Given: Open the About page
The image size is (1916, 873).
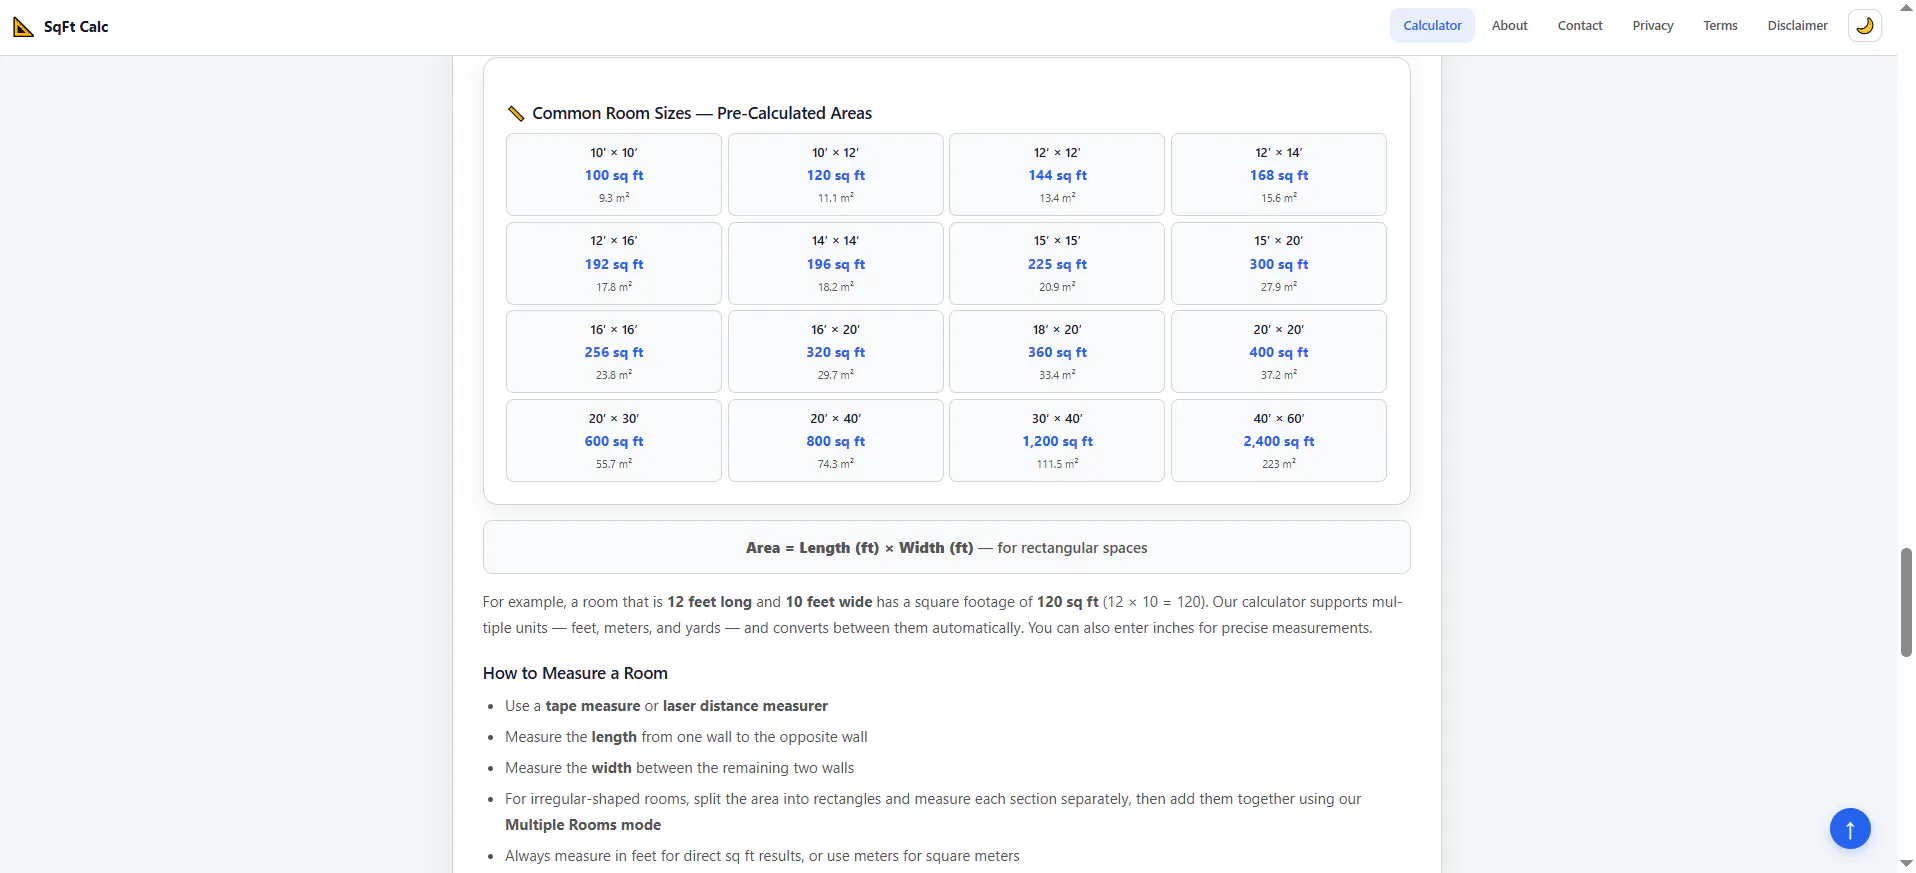Looking at the screenshot, I should point(1509,26).
